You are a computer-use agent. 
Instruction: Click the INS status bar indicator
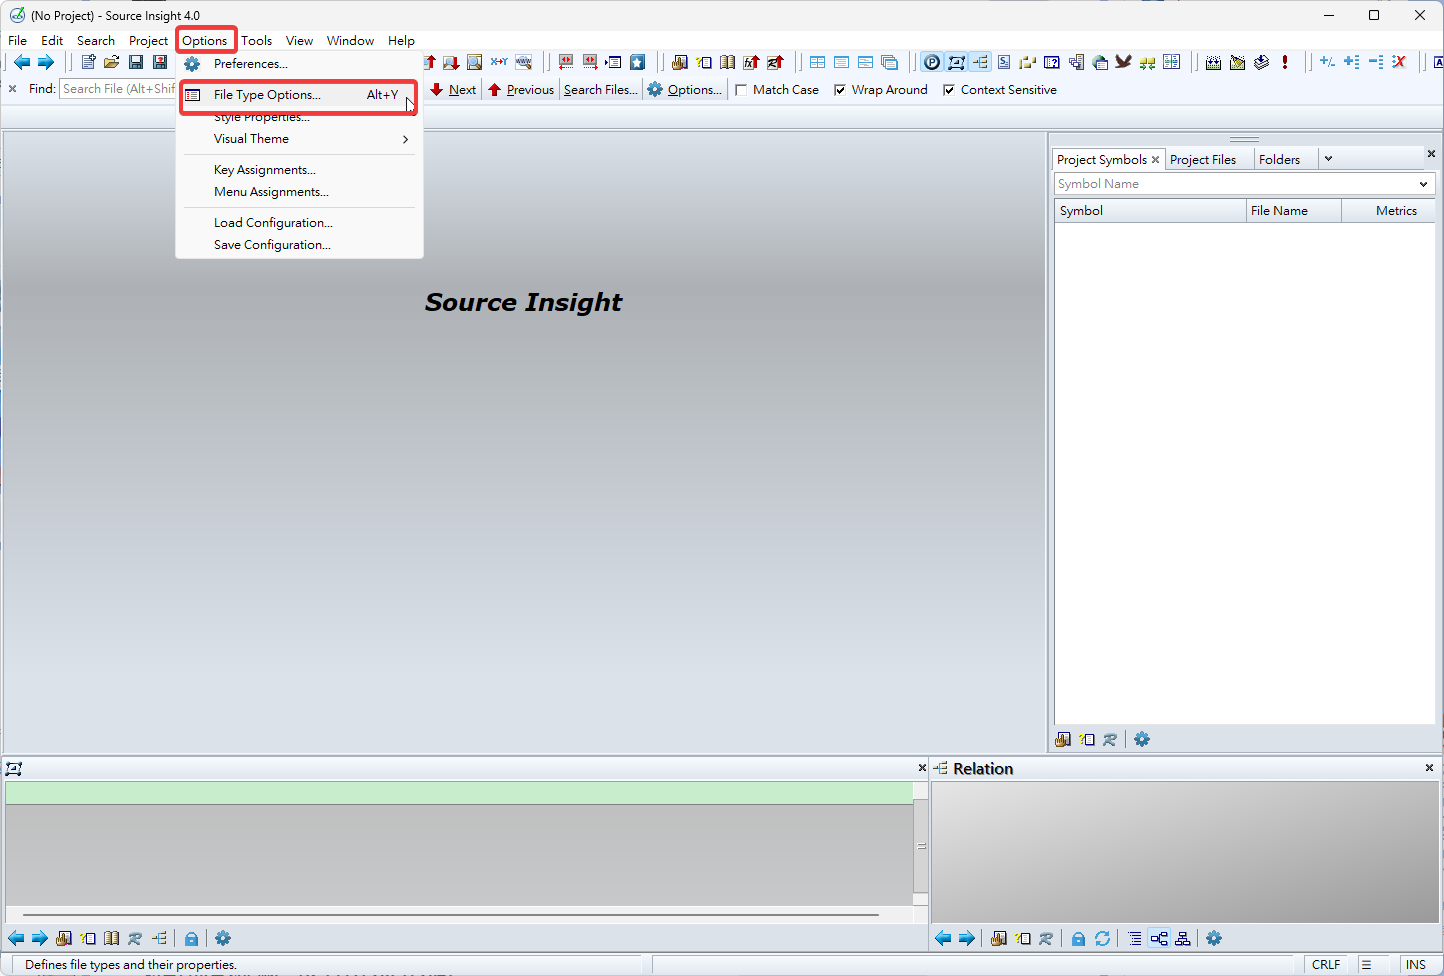point(1416,965)
